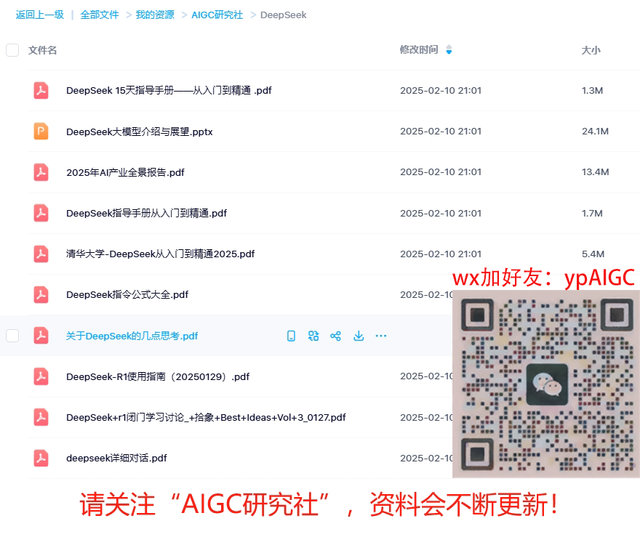The height and width of the screenshot is (537, 640).
Task: Click the PDF icon for 清华大学-DeepSeek从入门到精通2025
Action: click(x=41, y=254)
